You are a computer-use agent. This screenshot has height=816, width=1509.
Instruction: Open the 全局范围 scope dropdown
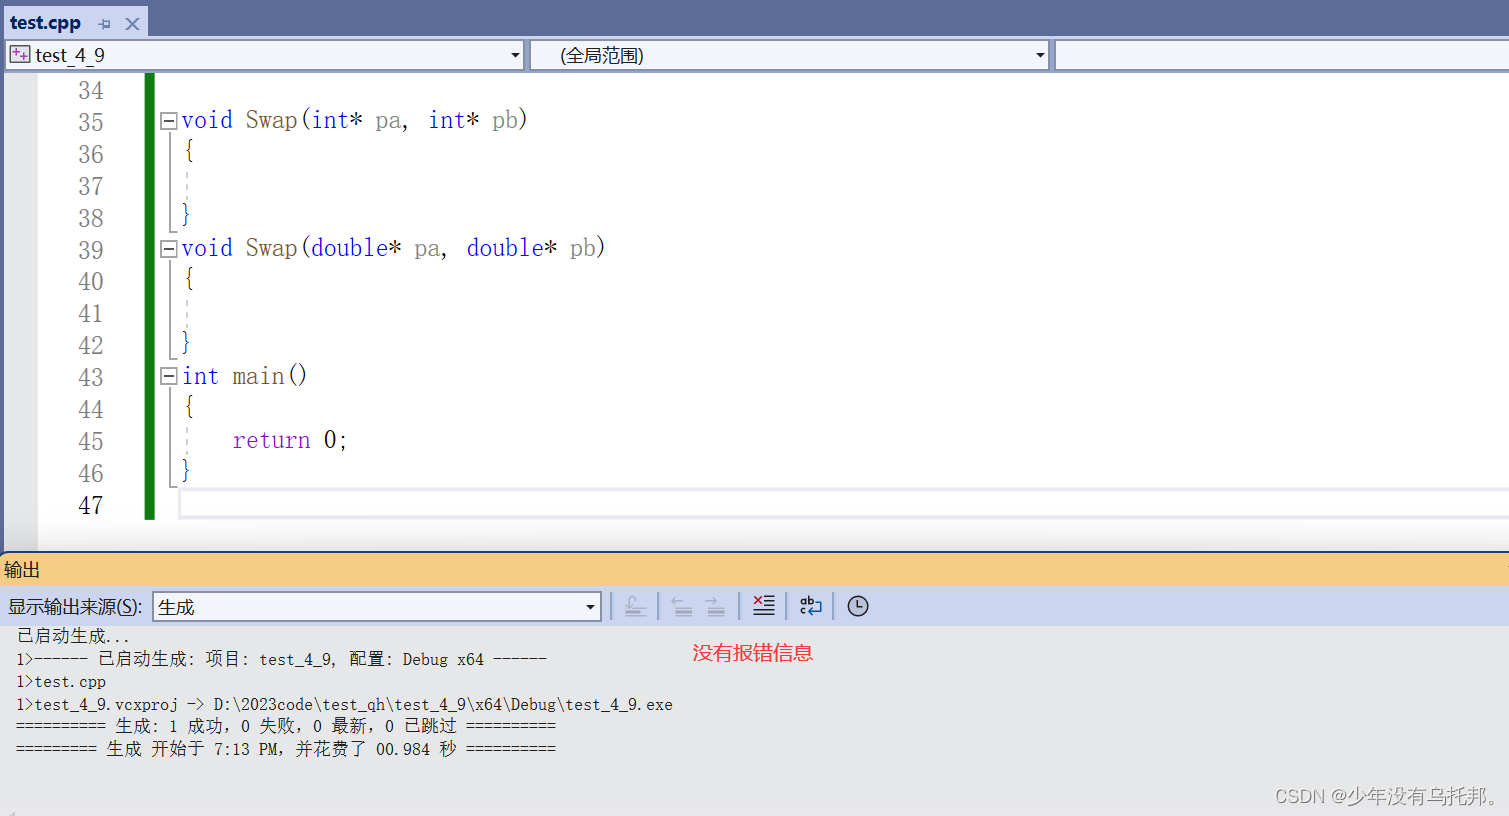coord(1040,55)
